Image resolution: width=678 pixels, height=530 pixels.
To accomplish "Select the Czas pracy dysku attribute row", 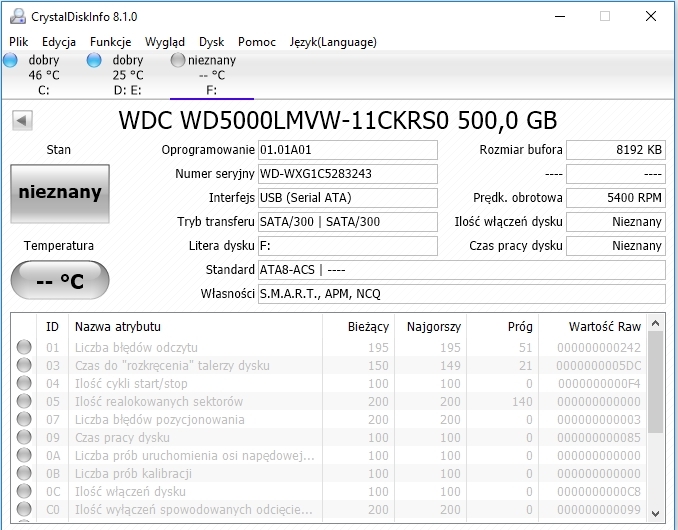I will pyautogui.click(x=329, y=437).
